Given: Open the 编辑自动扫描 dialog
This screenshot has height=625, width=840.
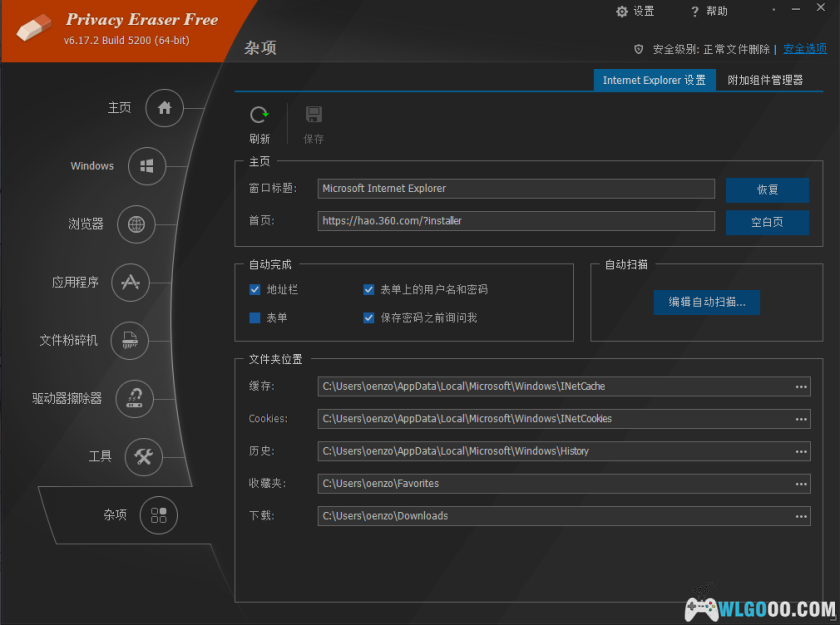Looking at the screenshot, I should point(706,302).
